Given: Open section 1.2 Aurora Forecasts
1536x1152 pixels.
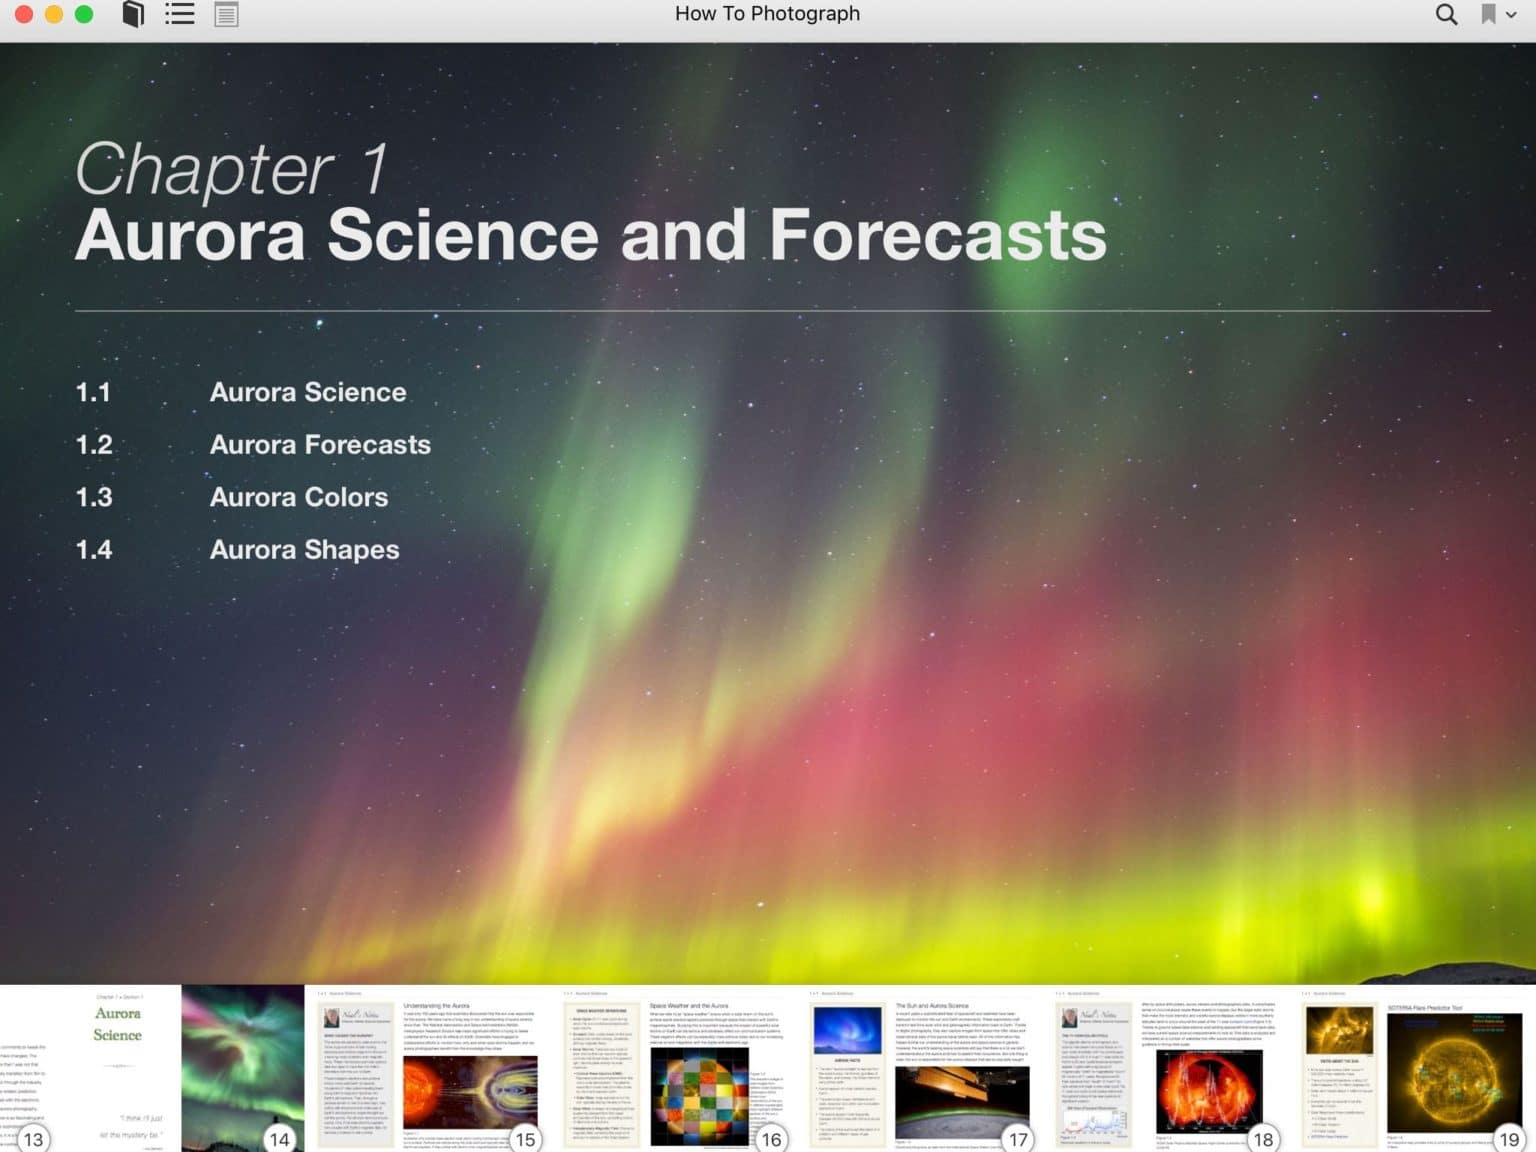Looking at the screenshot, I should coord(320,444).
